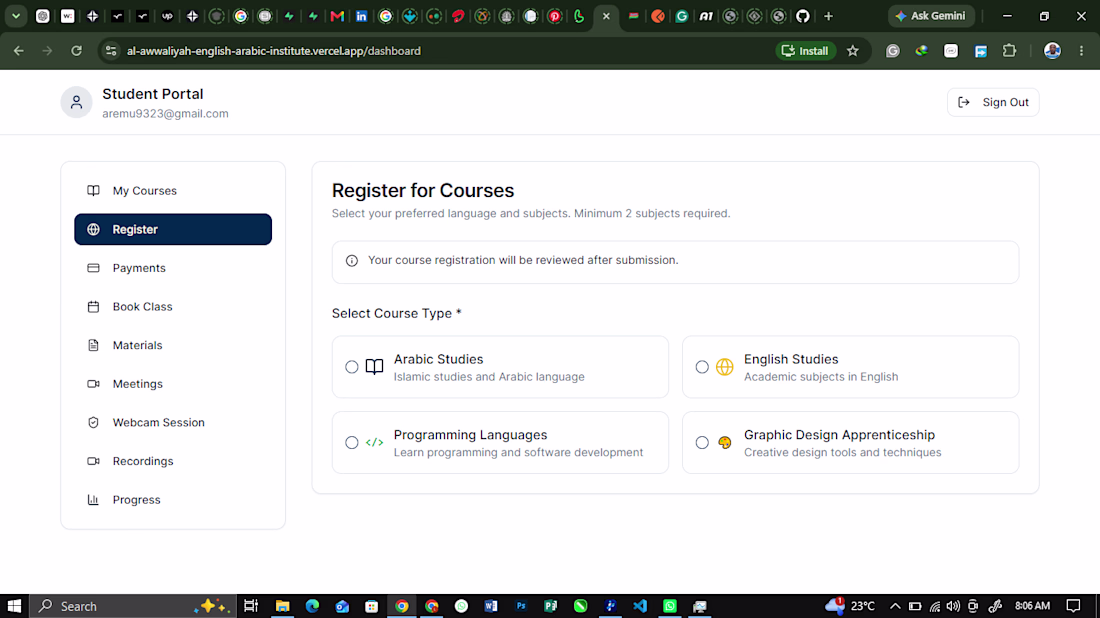Image resolution: width=1100 pixels, height=618 pixels.
Task: Switch to the GitHub browser tab
Action: pyautogui.click(x=803, y=16)
